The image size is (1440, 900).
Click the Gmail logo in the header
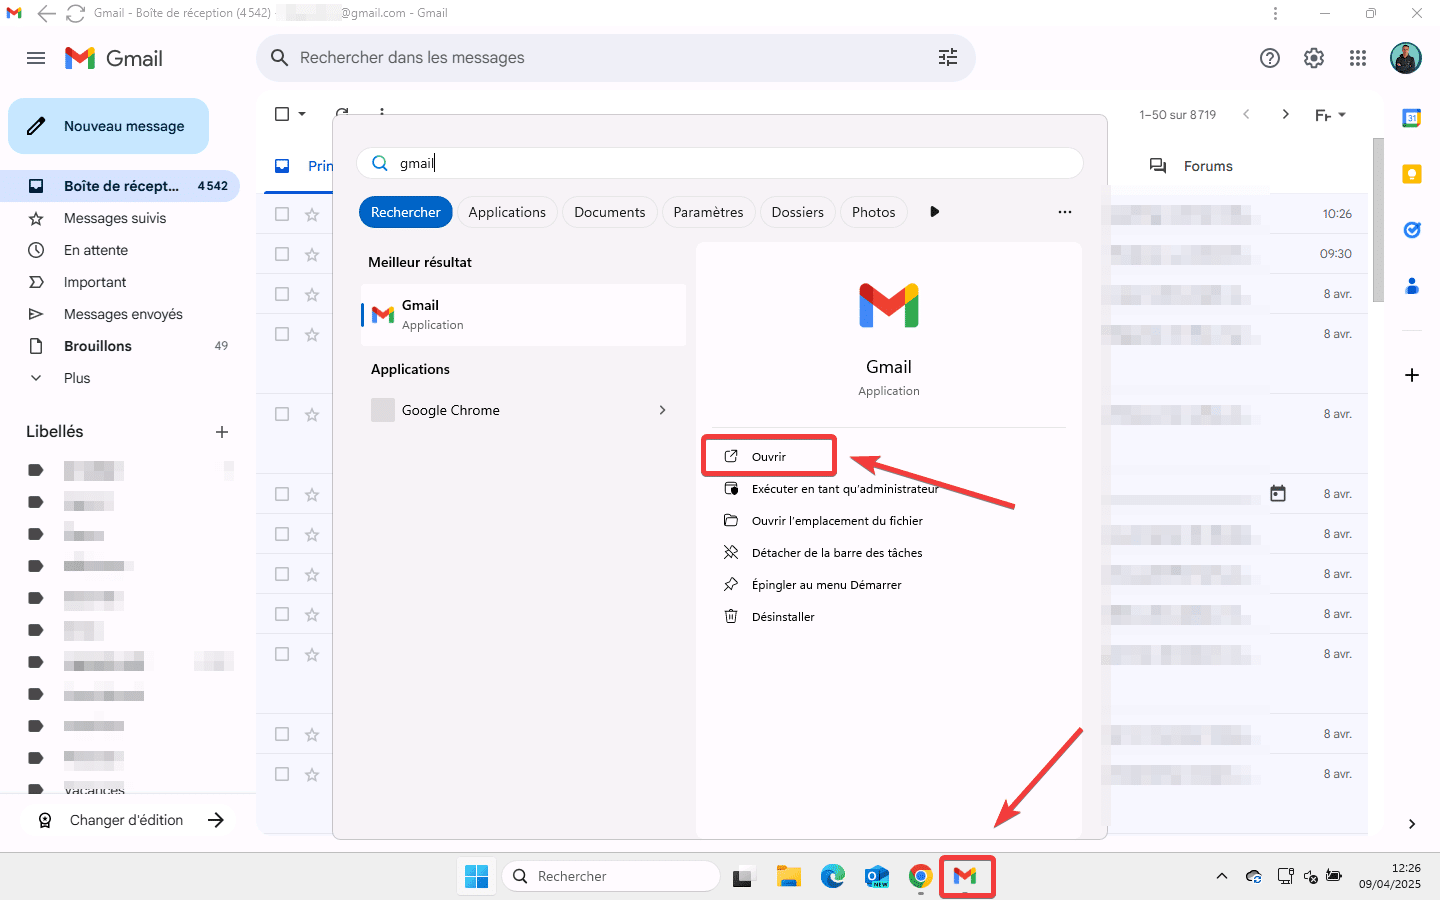coord(114,58)
